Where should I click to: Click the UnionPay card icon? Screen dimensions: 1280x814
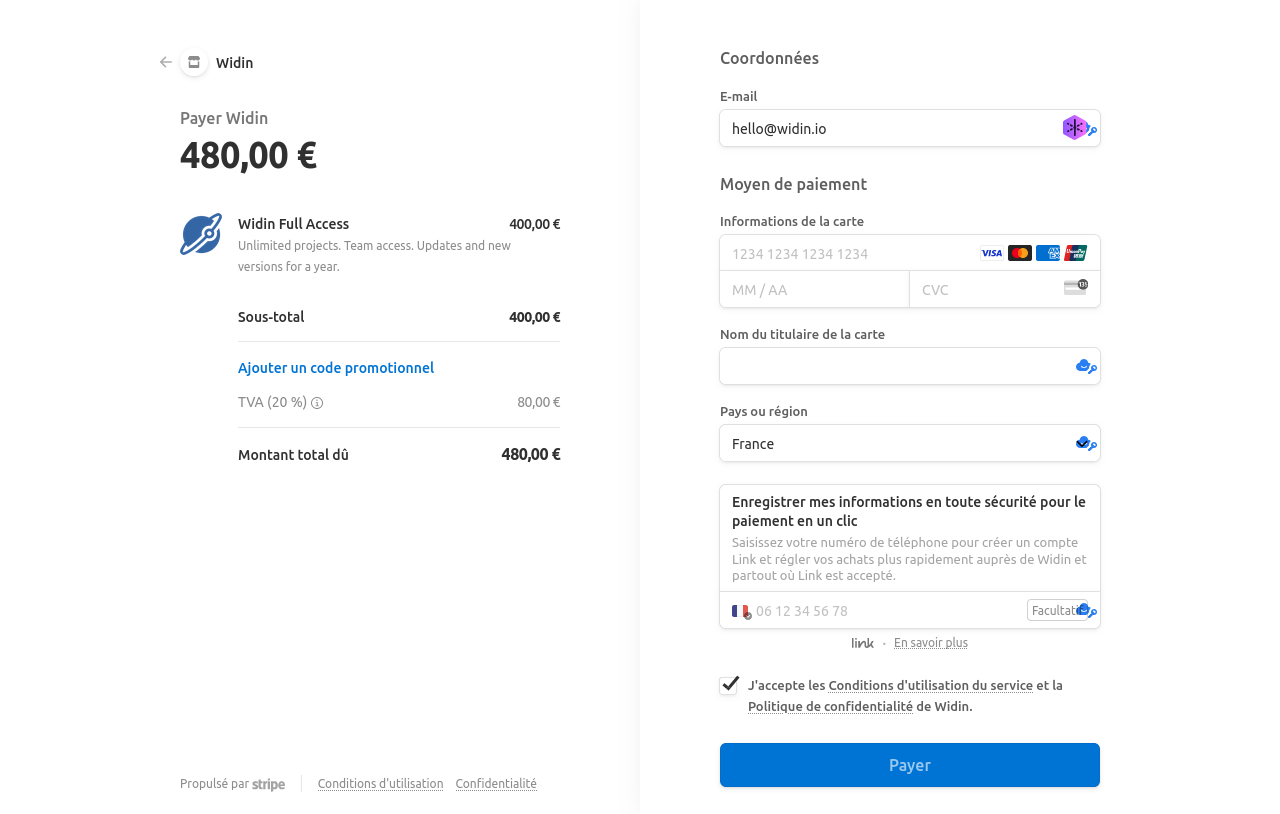point(1076,253)
